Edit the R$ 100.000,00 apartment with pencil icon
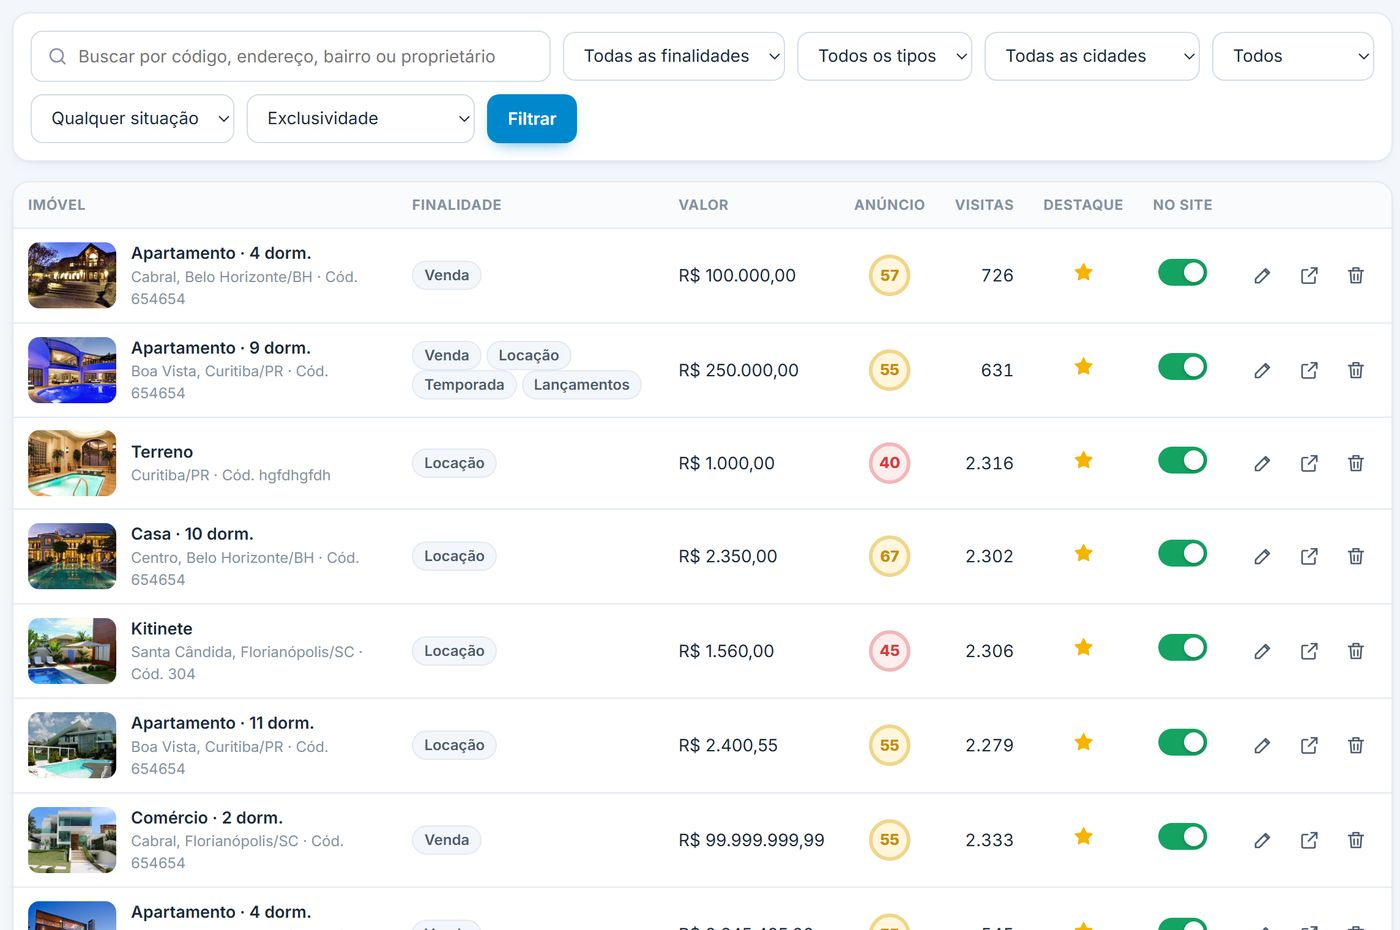1400x930 pixels. [x=1262, y=276]
